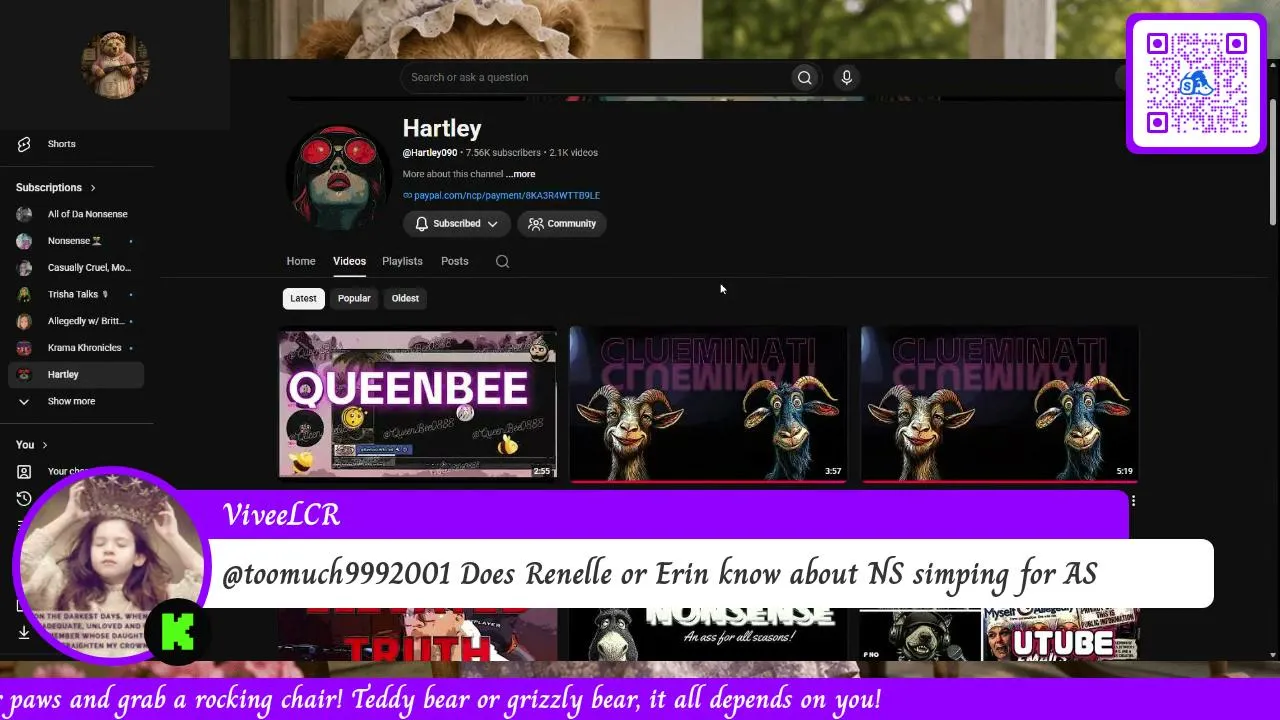Play the Clueminati video lasting 3:57
The height and width of the screenshot is (720, 1280).
(x=708, y=404)
